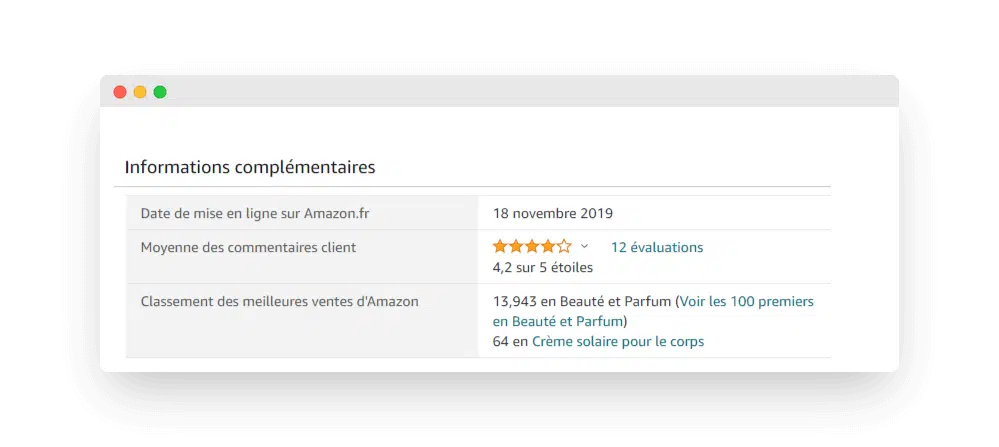Click the Informations complémentaires heading
Viewport: 999px width, 447px height.
(250, 167)
